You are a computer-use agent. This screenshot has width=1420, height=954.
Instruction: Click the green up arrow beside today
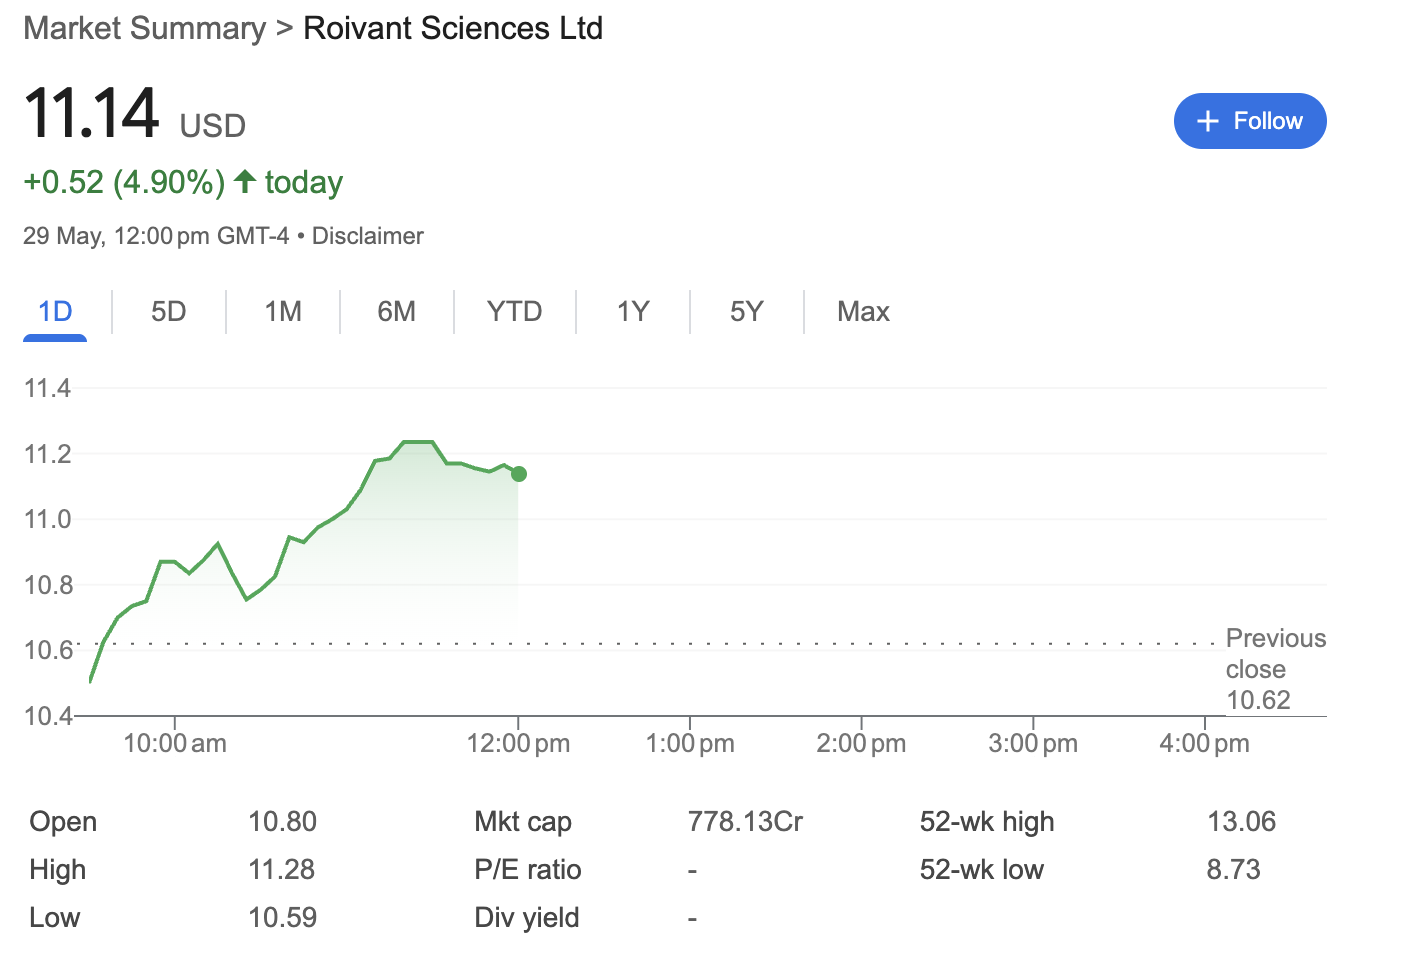tap(245, 181)
